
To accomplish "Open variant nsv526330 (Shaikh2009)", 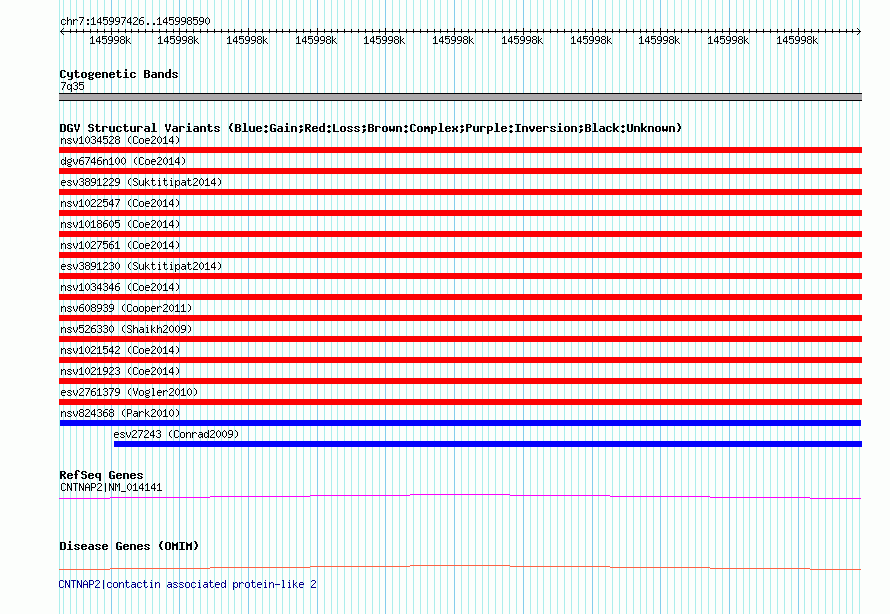I will tap(126, 329).
